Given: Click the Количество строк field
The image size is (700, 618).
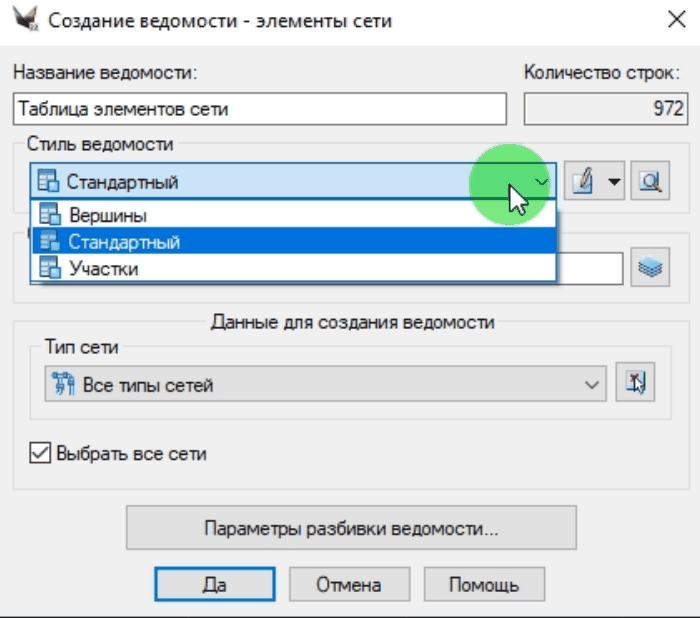Looking at the screenshot, I should [606, 109].
